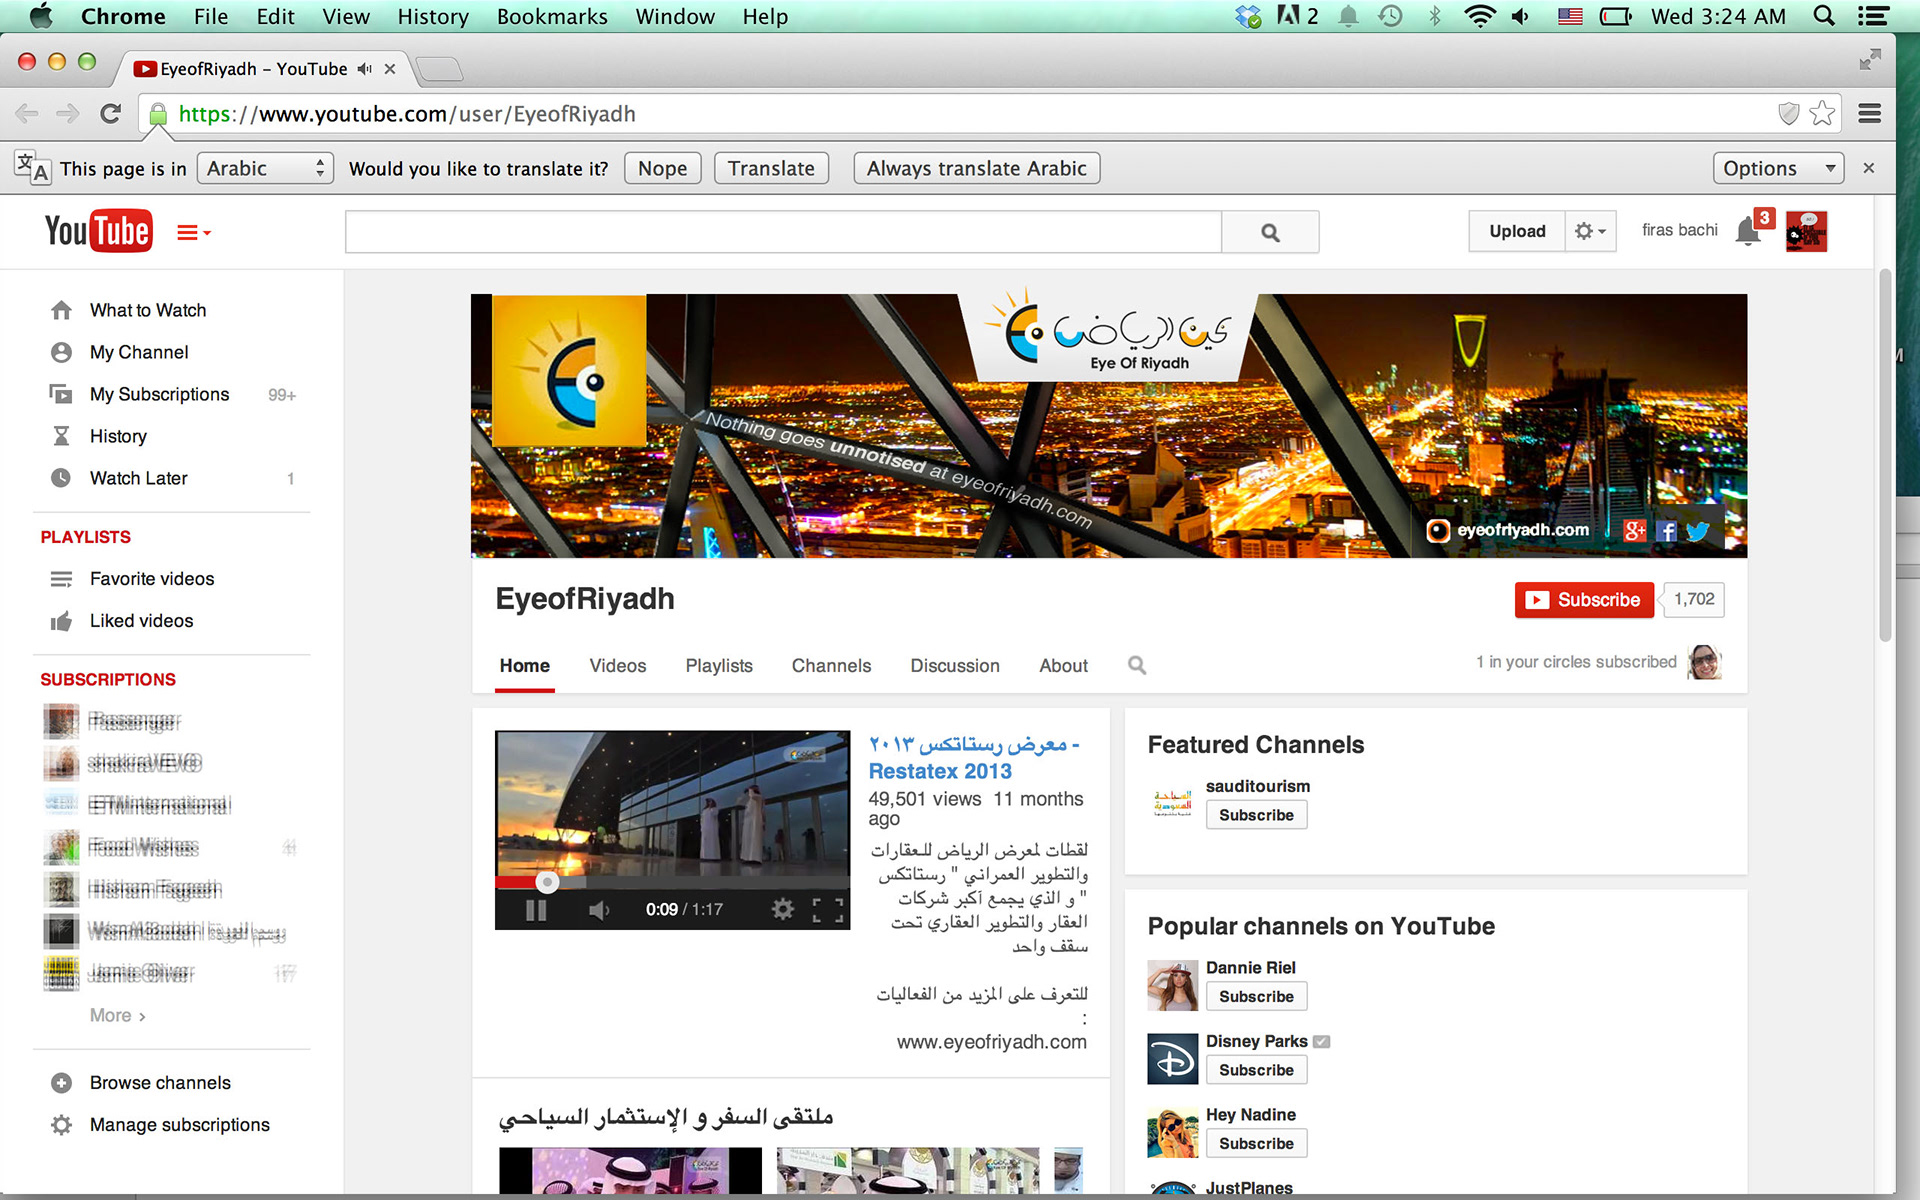Click the search magnifier button
This screenshot has height=1200, width=1920.
1270,232
